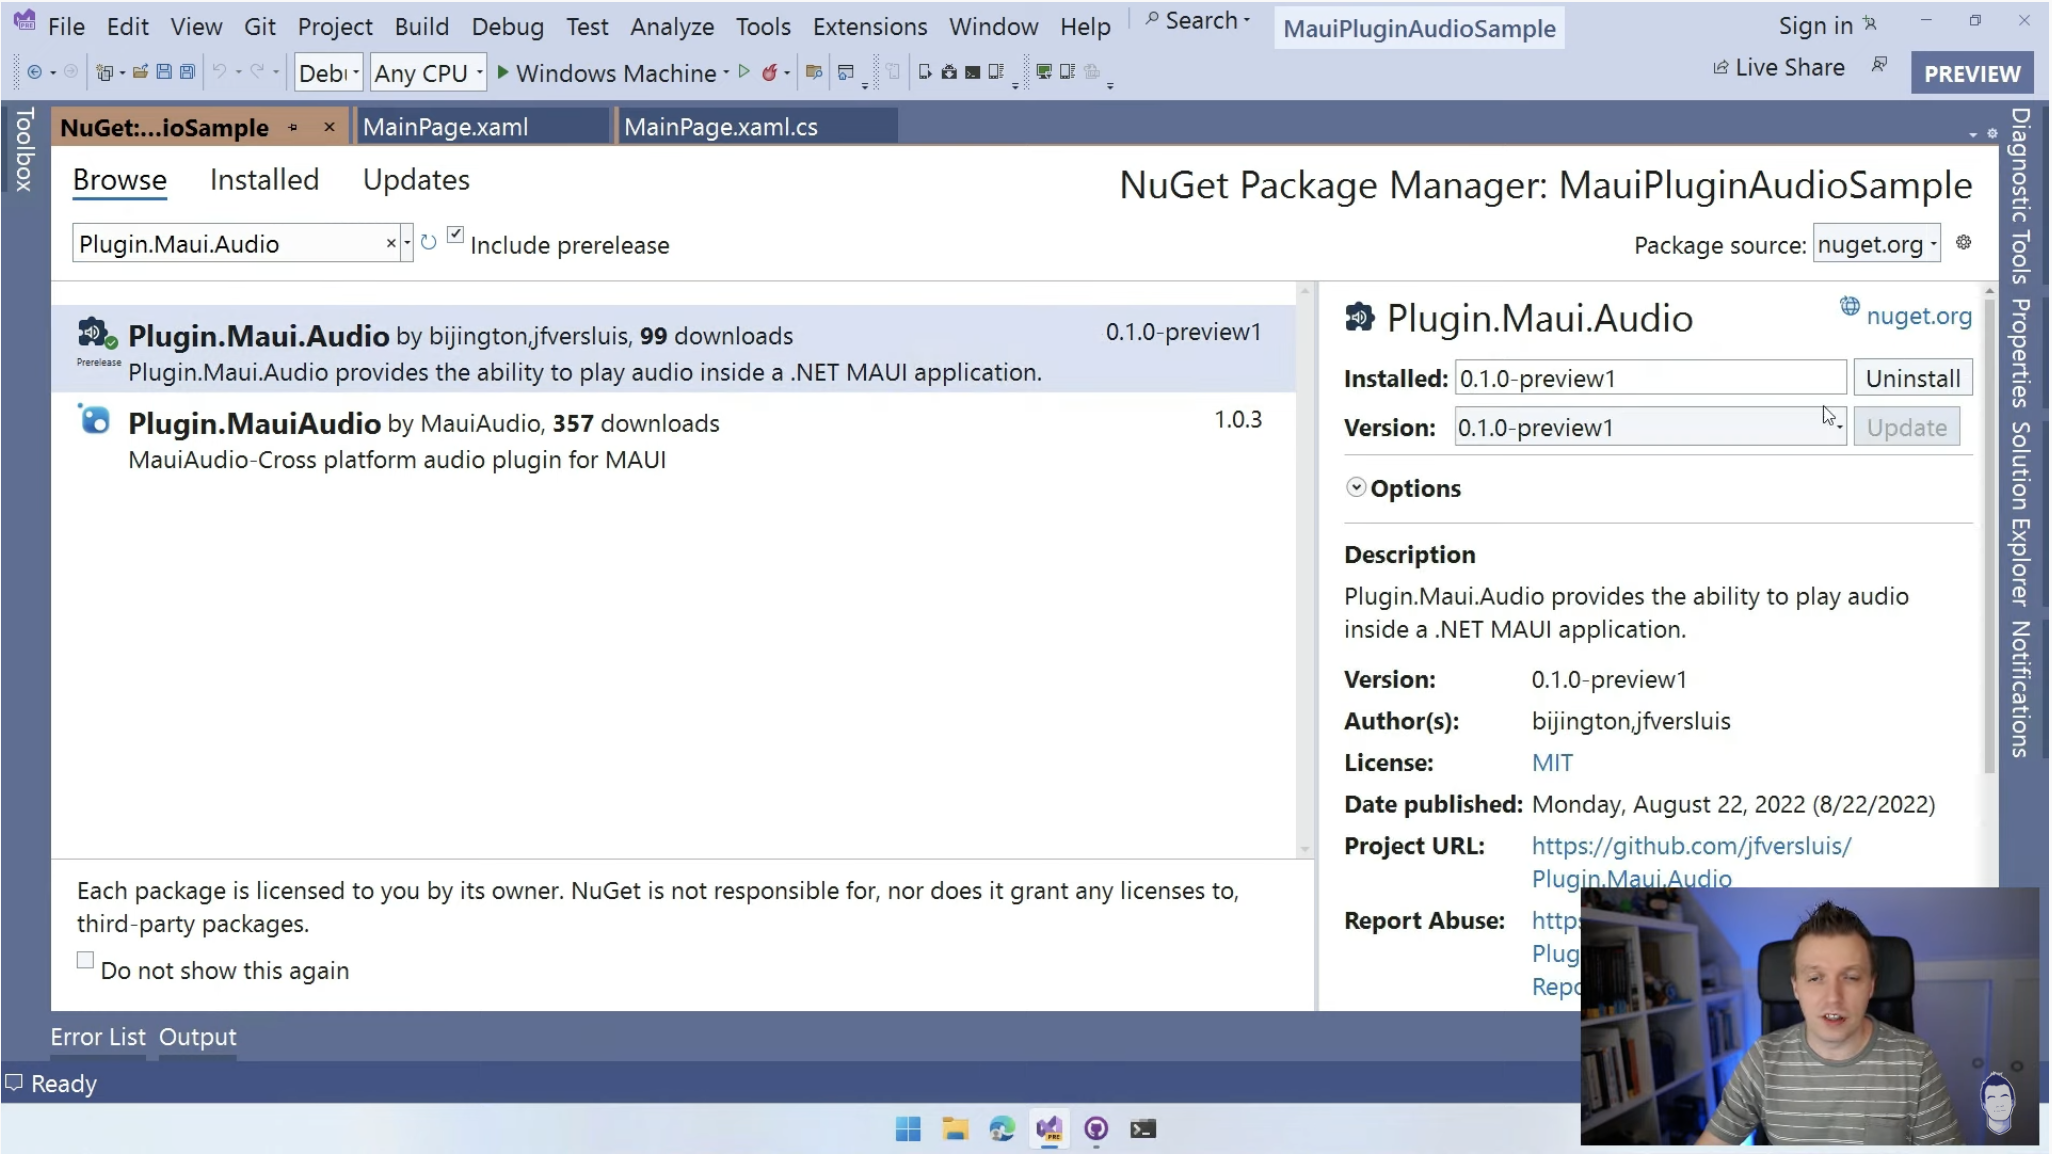Click in the package search field
2052x1154 pixels.
click(230, 244)
